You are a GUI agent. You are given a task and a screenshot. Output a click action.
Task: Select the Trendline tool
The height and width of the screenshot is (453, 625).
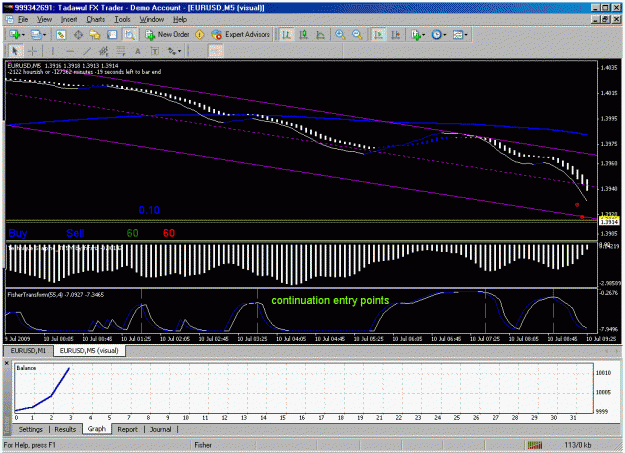tap(87, 51)
